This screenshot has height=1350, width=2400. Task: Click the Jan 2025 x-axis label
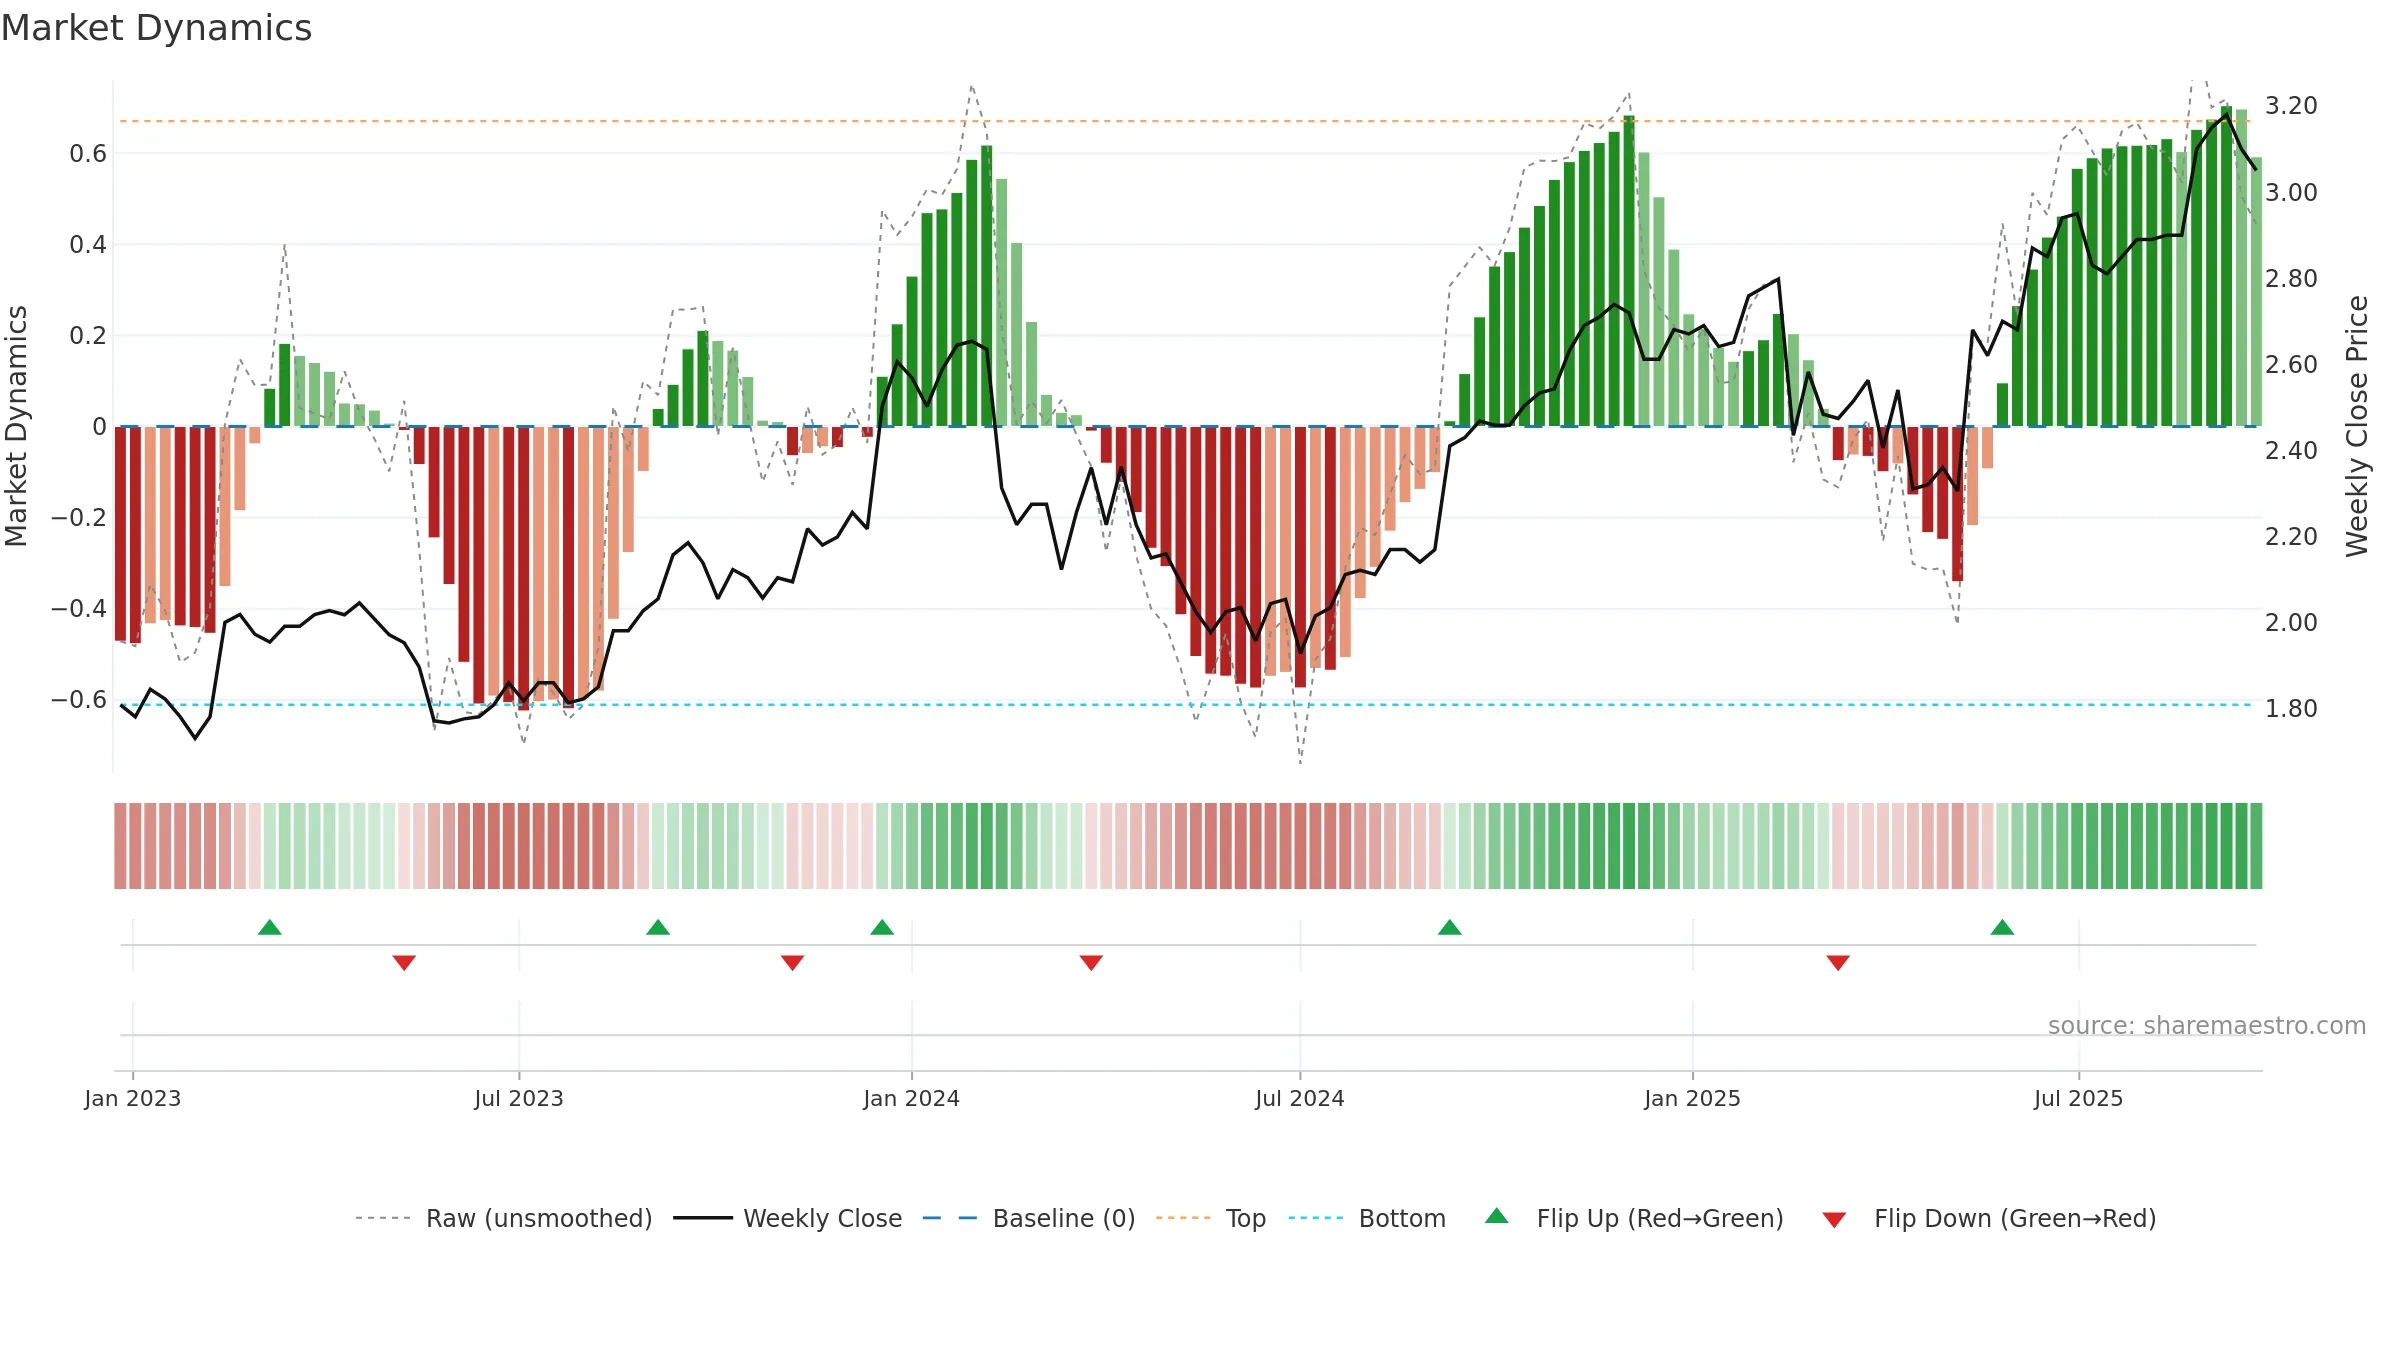[1693, 1098]
